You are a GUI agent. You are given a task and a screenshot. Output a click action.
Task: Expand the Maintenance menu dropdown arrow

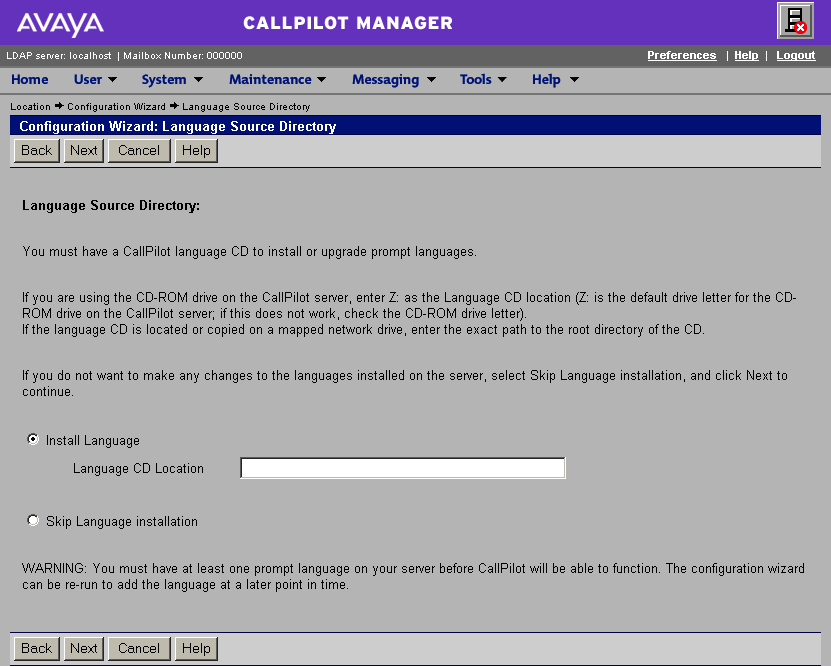pos(322,80)
